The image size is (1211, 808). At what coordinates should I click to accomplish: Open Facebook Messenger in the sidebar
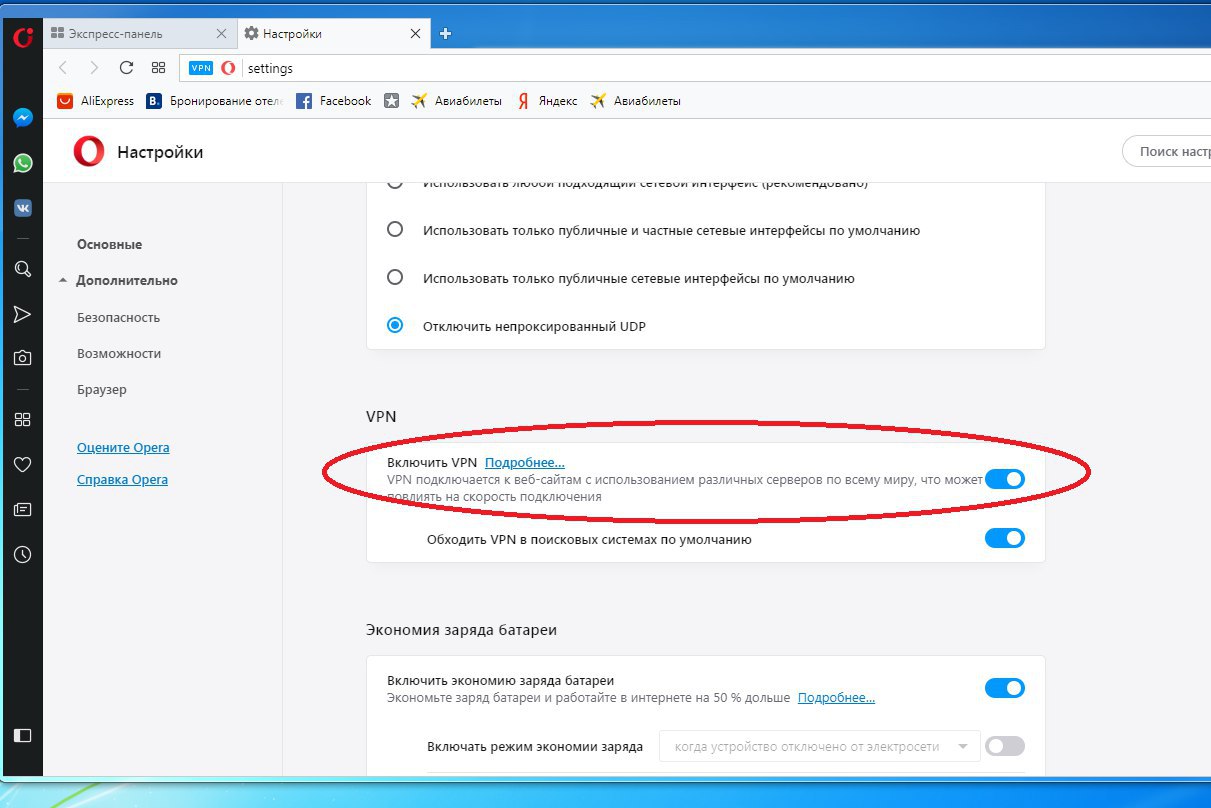coord(22,117)
